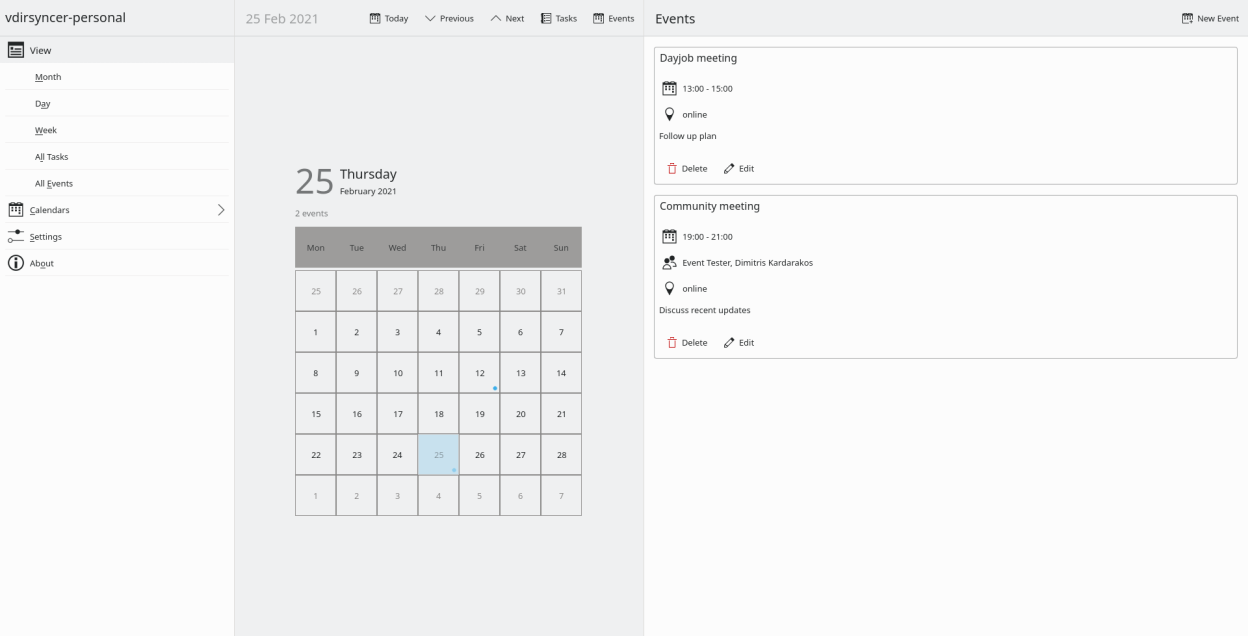Go to Next using up chevron

(496, 19)
